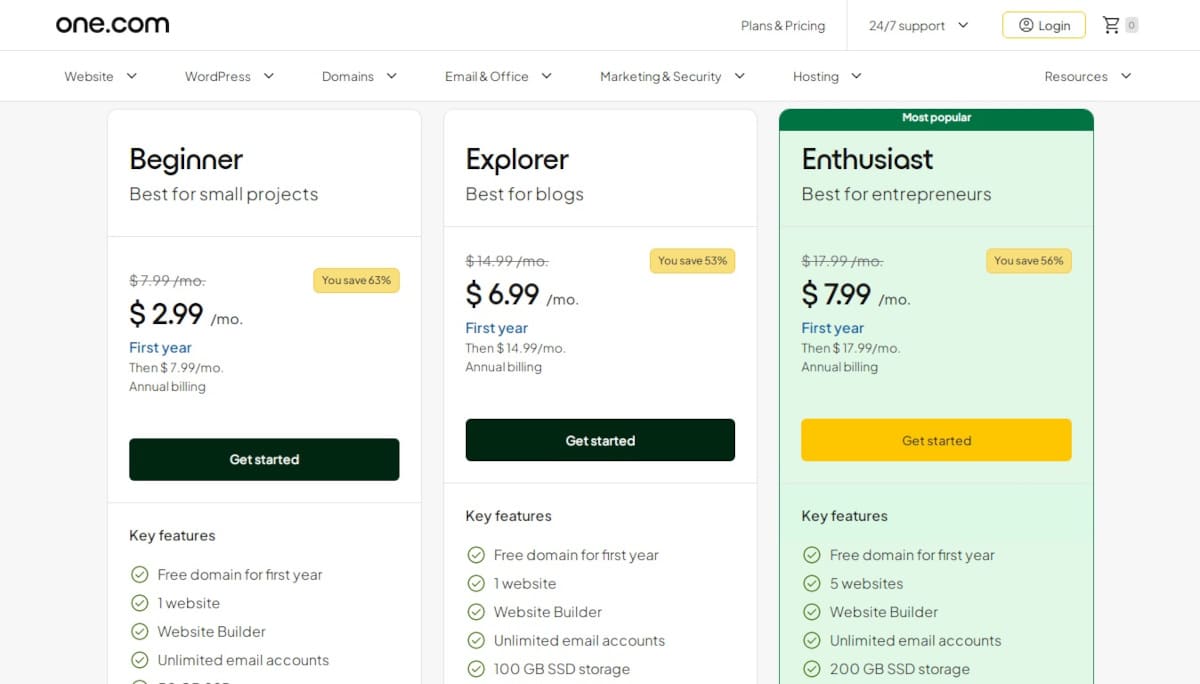Click the First year link under Explorer pricing
The height and width of the screenshot is (684, 1200).
coord(496,328)
